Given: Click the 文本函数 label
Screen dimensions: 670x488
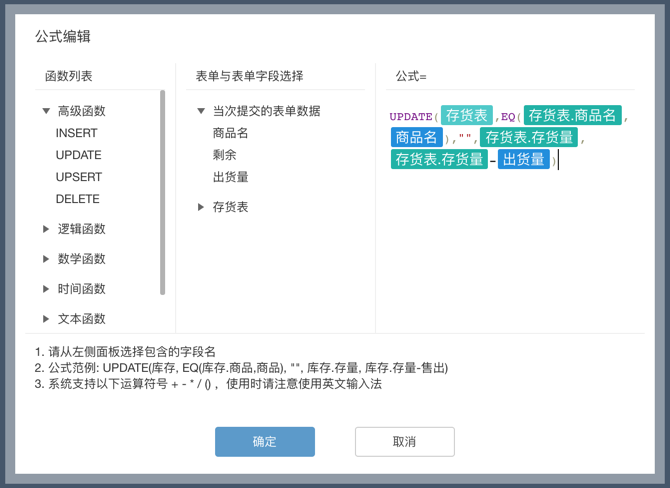Looking at the screenshot, I should pos(82,319).
